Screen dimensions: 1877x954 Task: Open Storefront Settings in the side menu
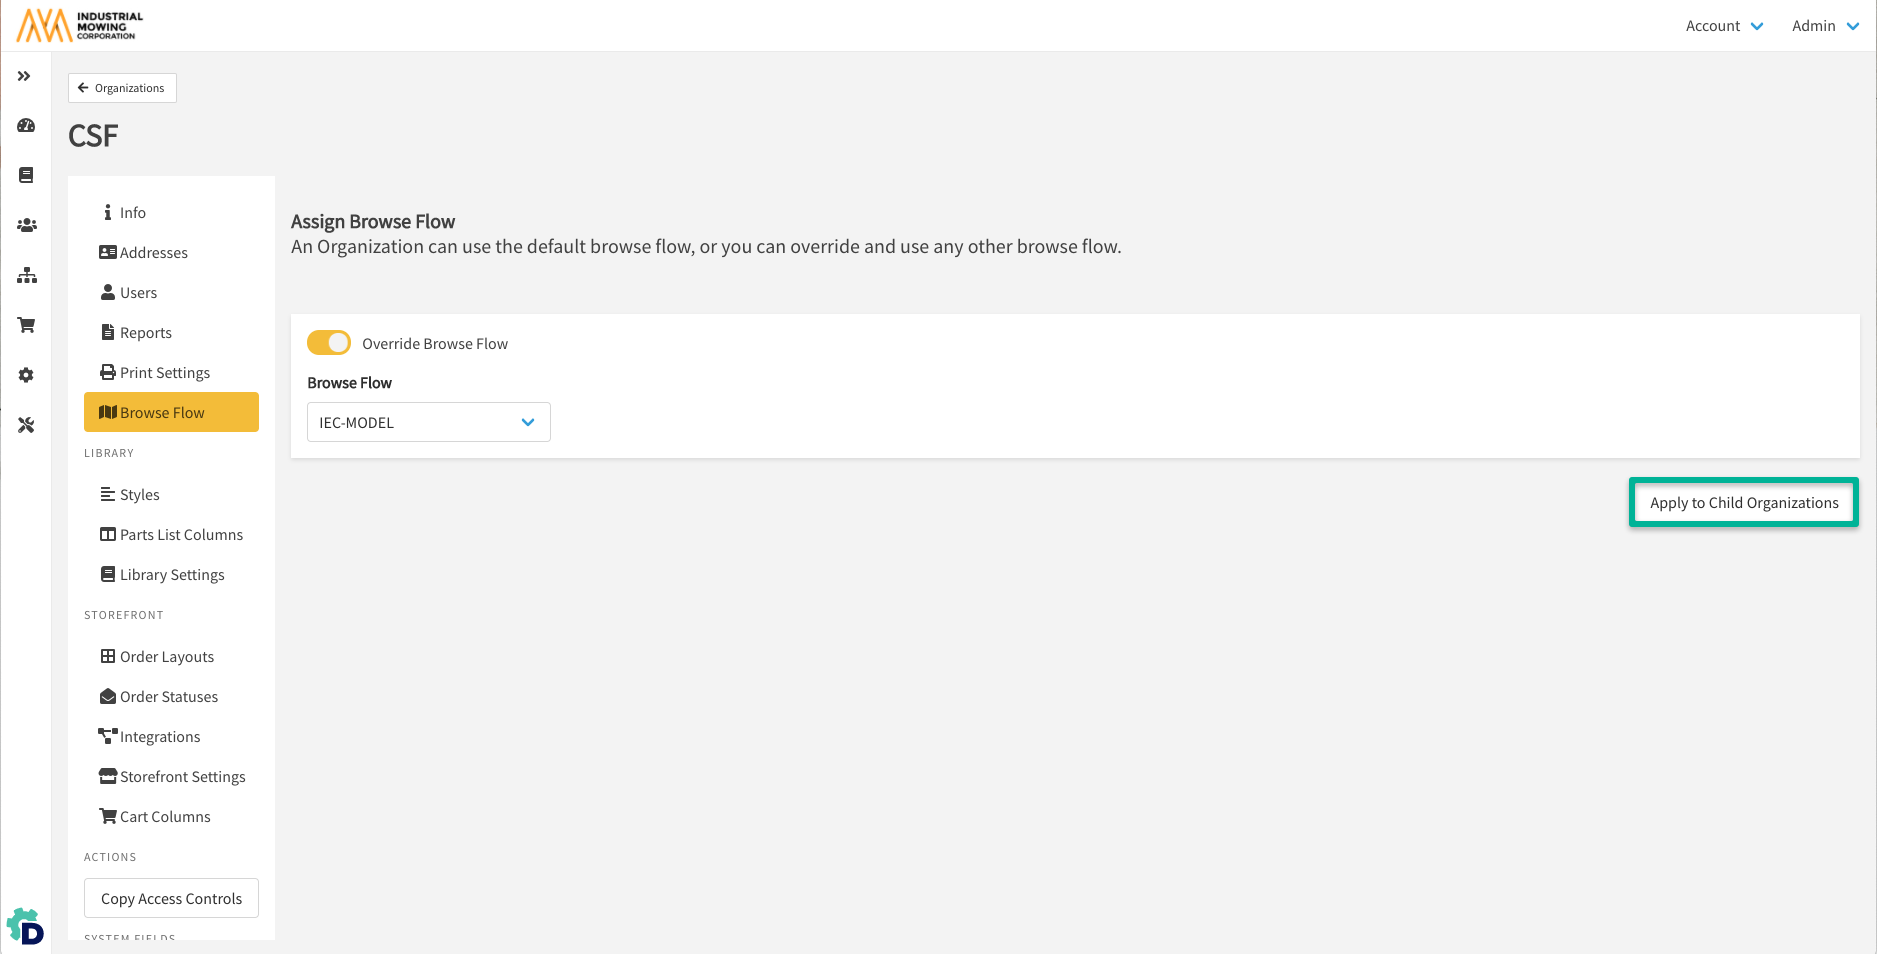pyautogui.click(x=181, y=777)
